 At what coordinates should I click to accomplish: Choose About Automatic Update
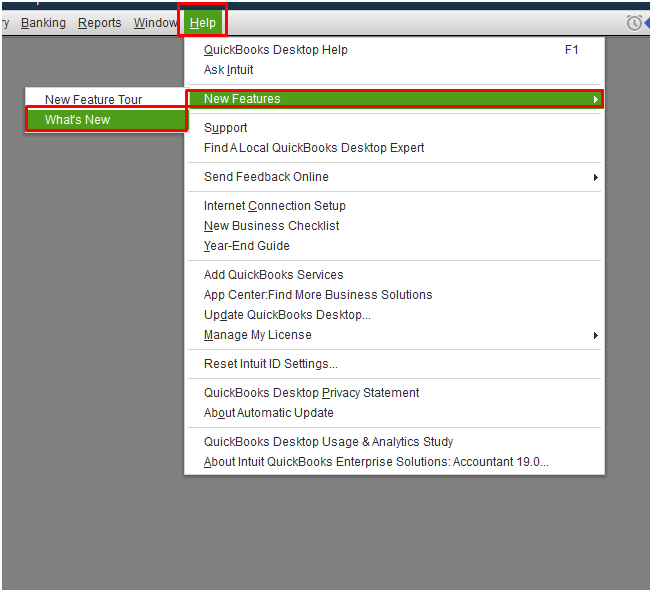click(395, 413)
